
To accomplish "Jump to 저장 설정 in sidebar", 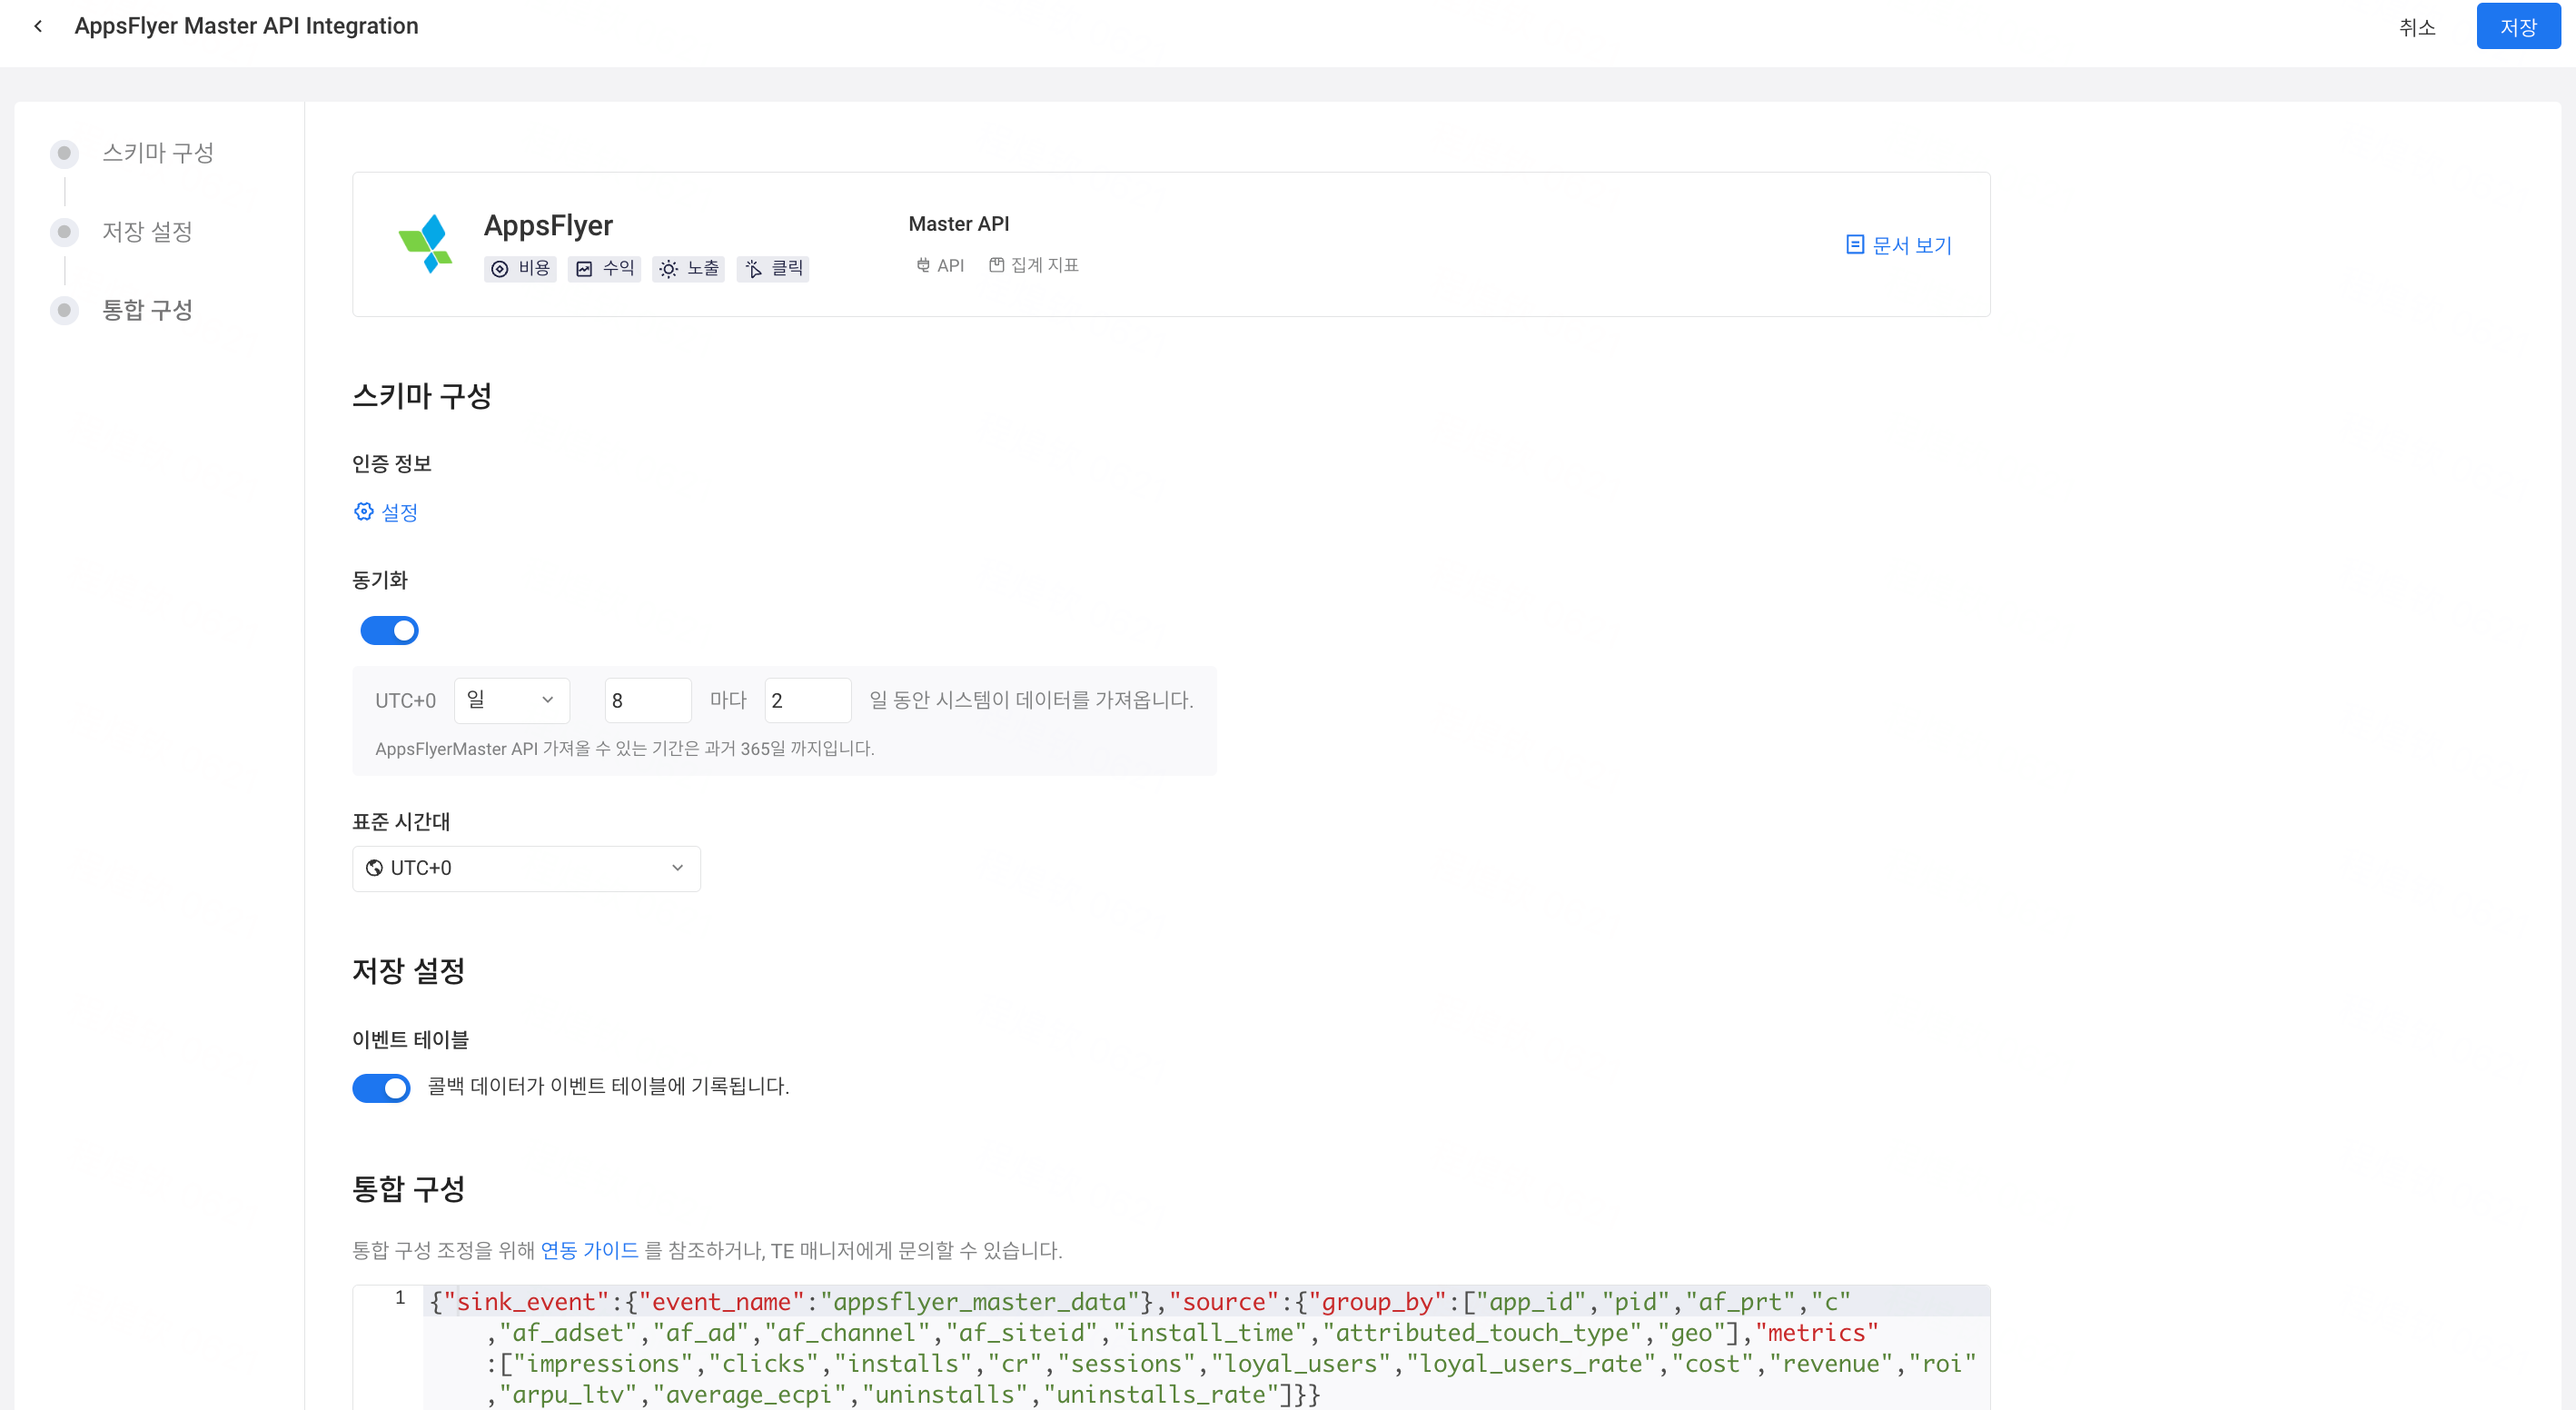I will click(147, 232).
